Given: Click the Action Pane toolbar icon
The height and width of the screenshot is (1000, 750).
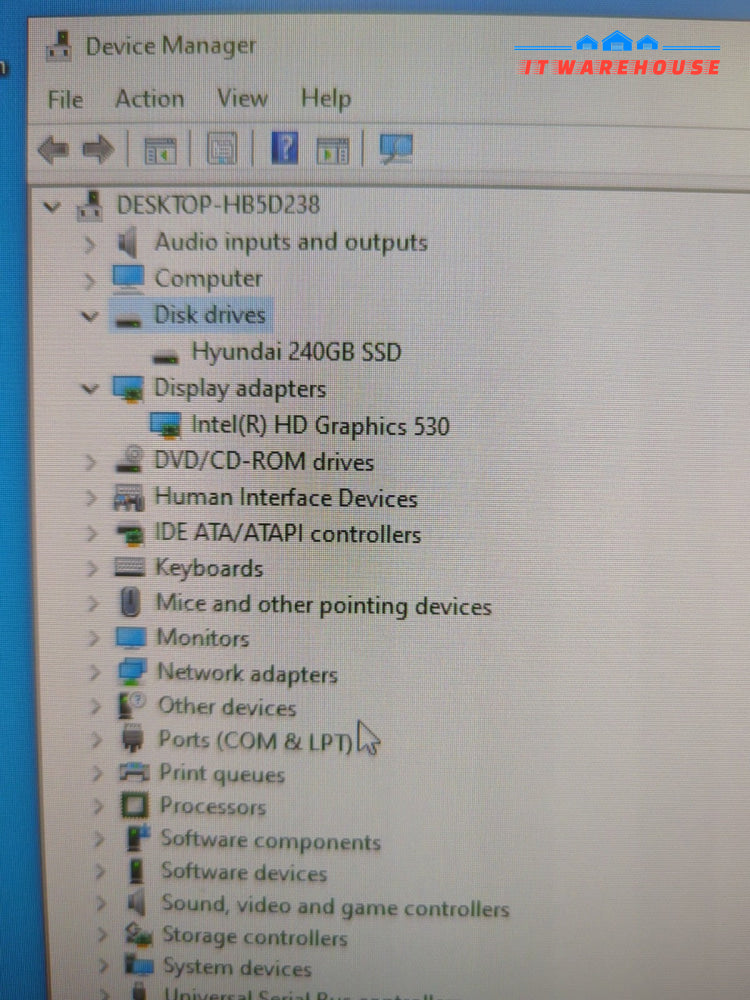Looking at the screenshot, I should pos(333,151).
